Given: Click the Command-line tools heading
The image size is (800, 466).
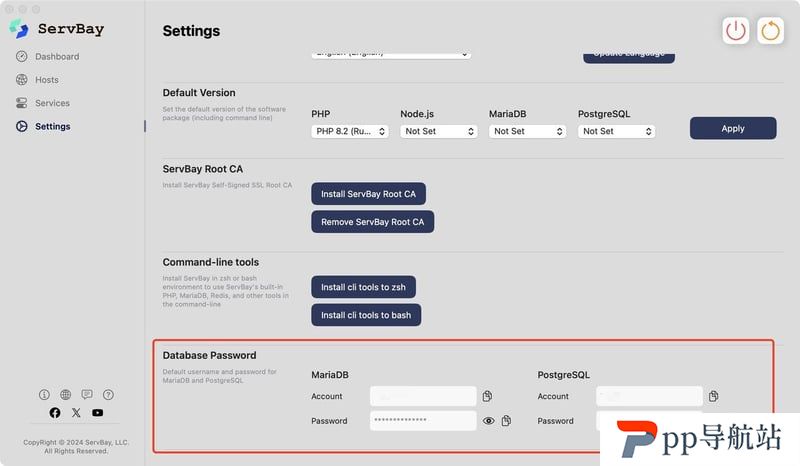Looking at the screenshot, I should tap(211, 262).
